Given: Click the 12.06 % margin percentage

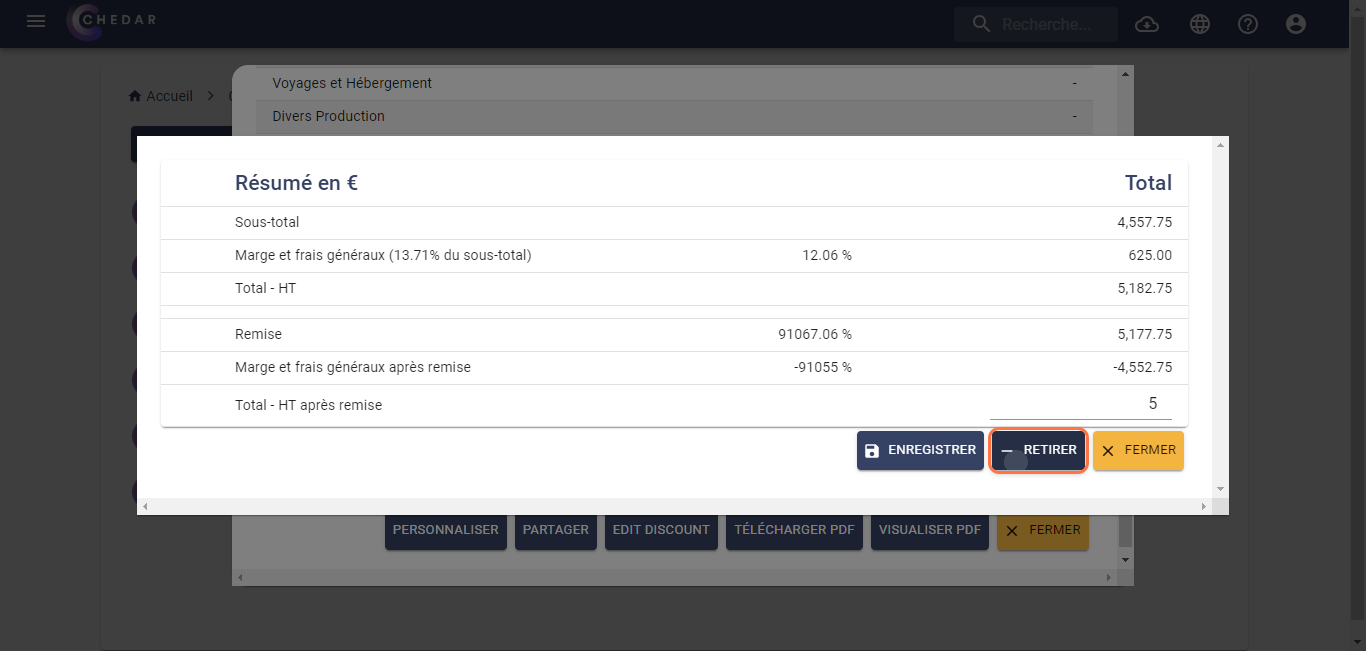Looking at the screenshot, I should point(827,255).
